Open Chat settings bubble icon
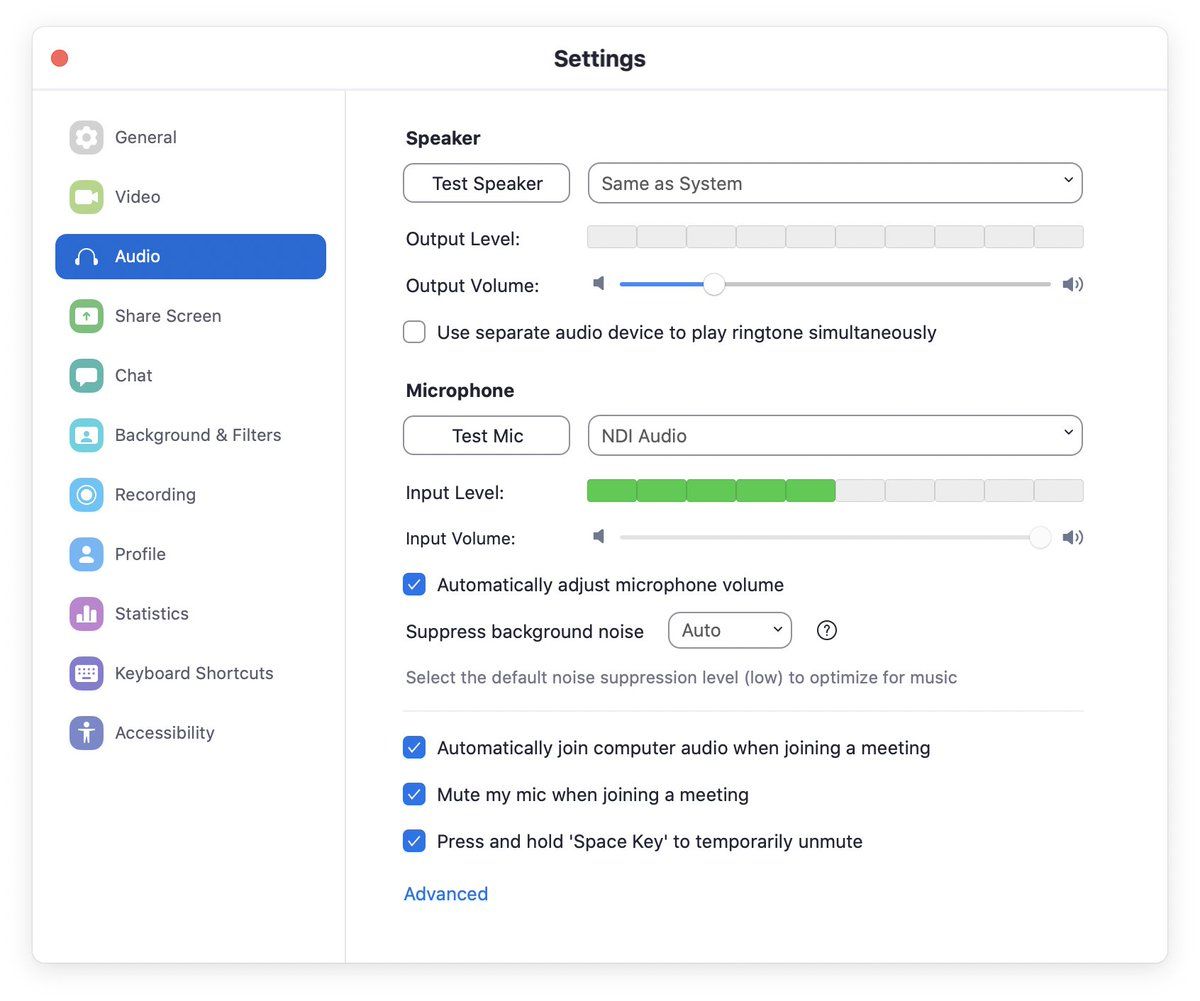This screenshot has height=1001, width=1200. 86,376
